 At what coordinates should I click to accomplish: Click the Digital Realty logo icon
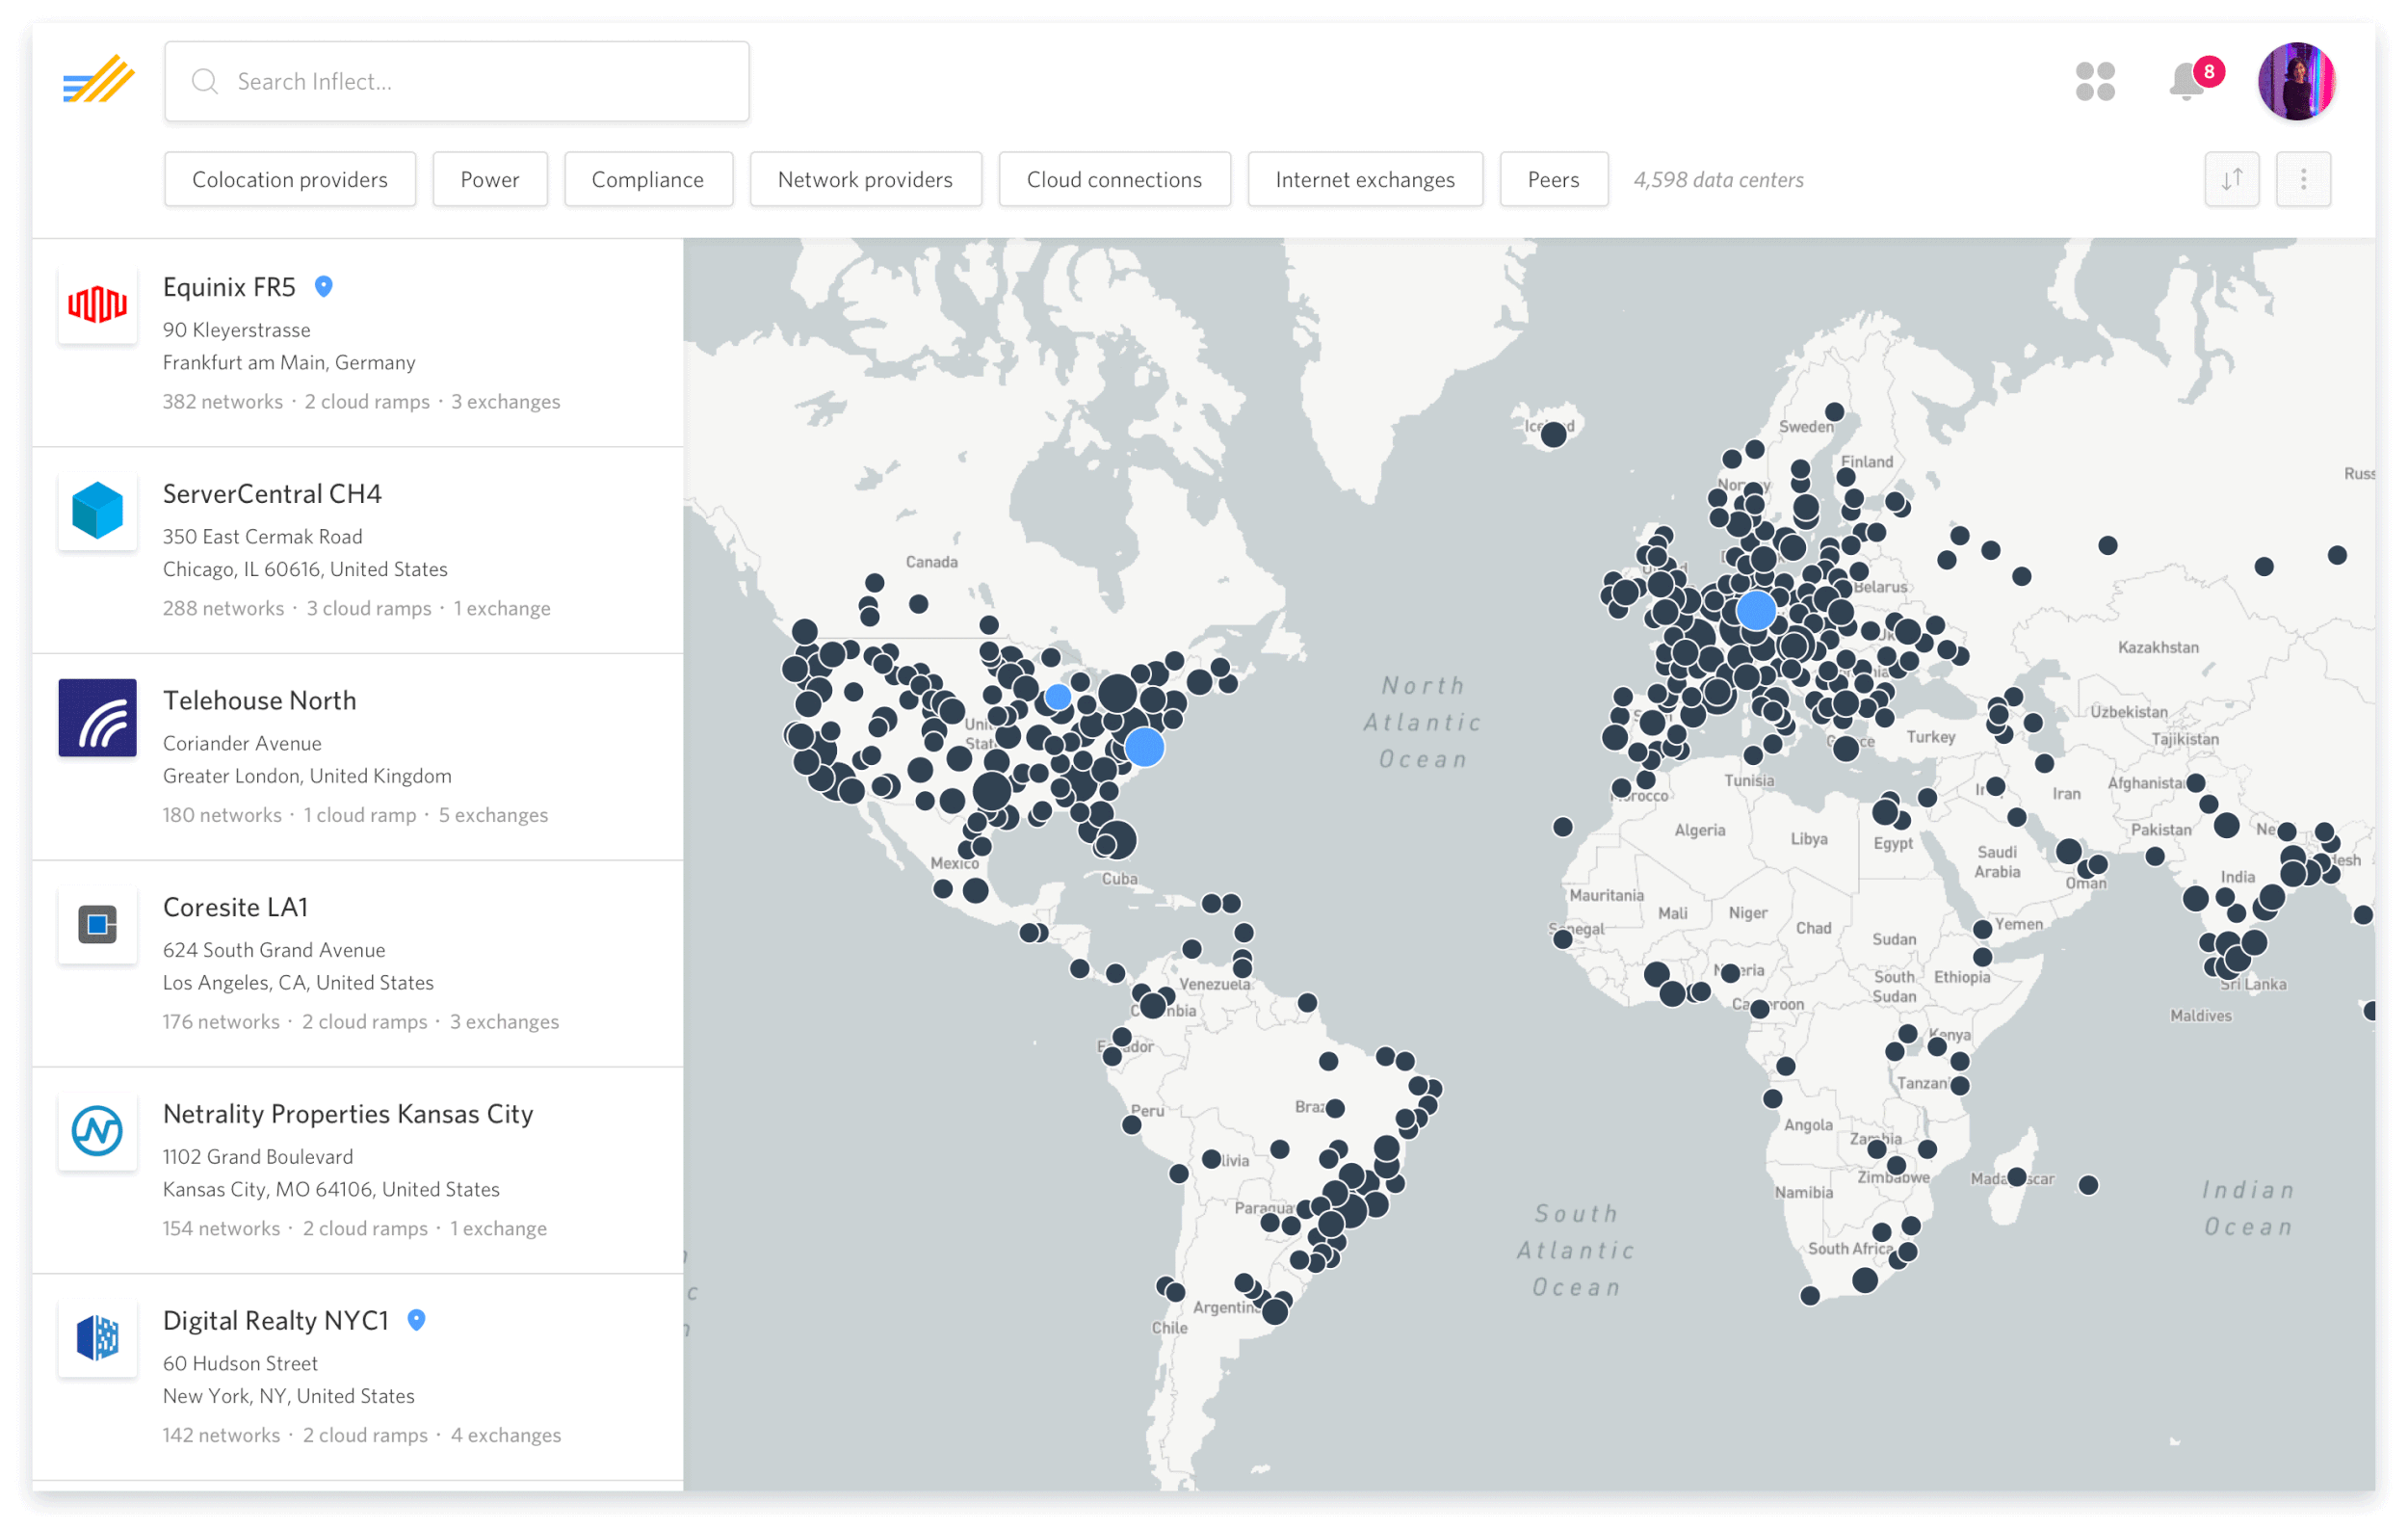coord(97,1337)
